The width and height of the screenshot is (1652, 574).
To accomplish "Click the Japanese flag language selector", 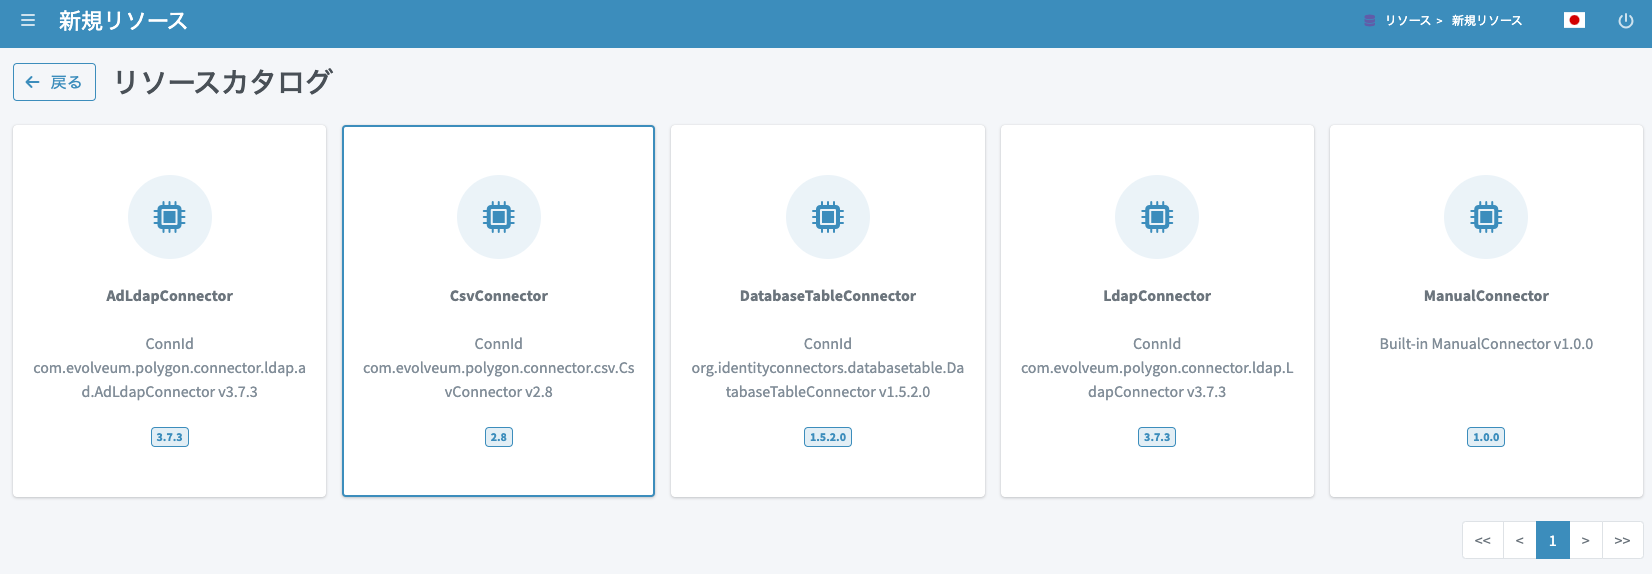I will pyautogui.click(x=1574, y=20).
